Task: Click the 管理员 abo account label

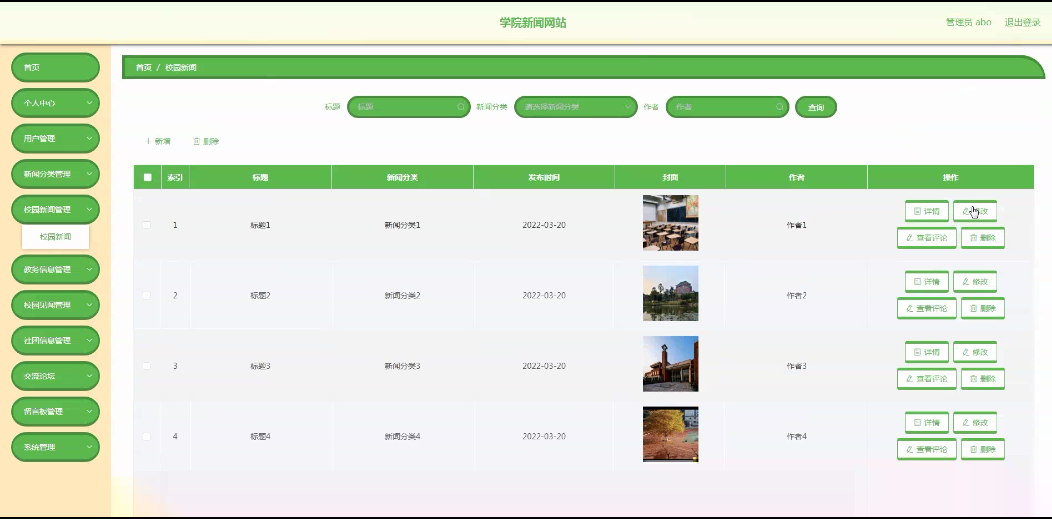Action: pos(969,22)
